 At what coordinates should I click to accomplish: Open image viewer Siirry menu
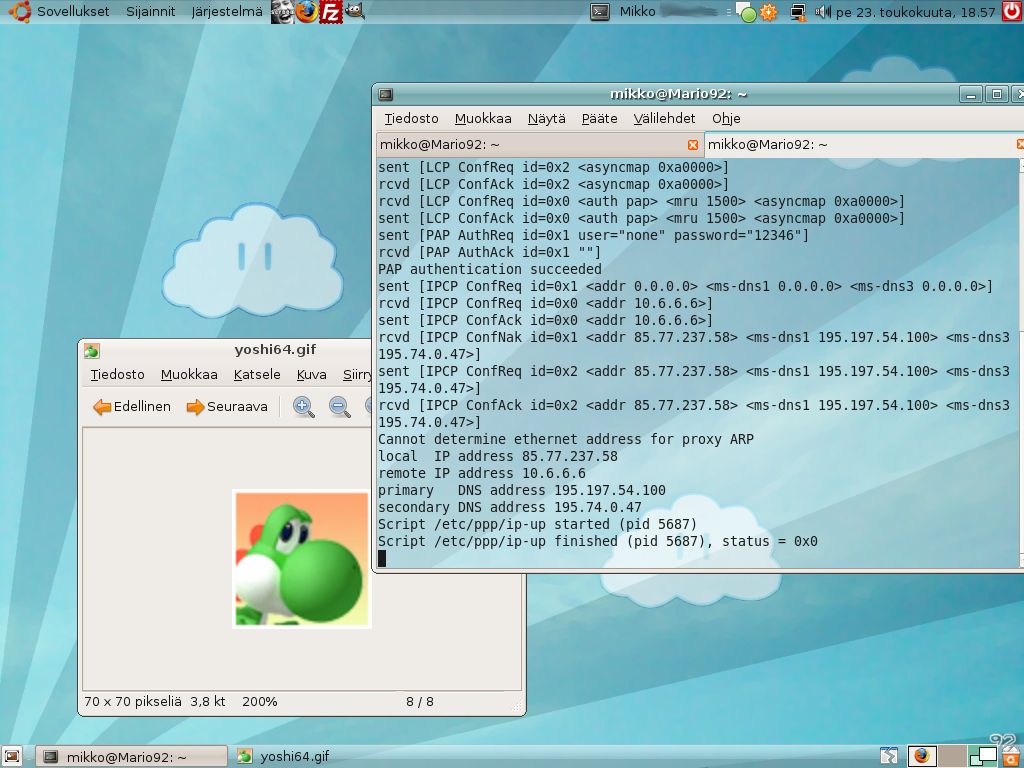357,374
